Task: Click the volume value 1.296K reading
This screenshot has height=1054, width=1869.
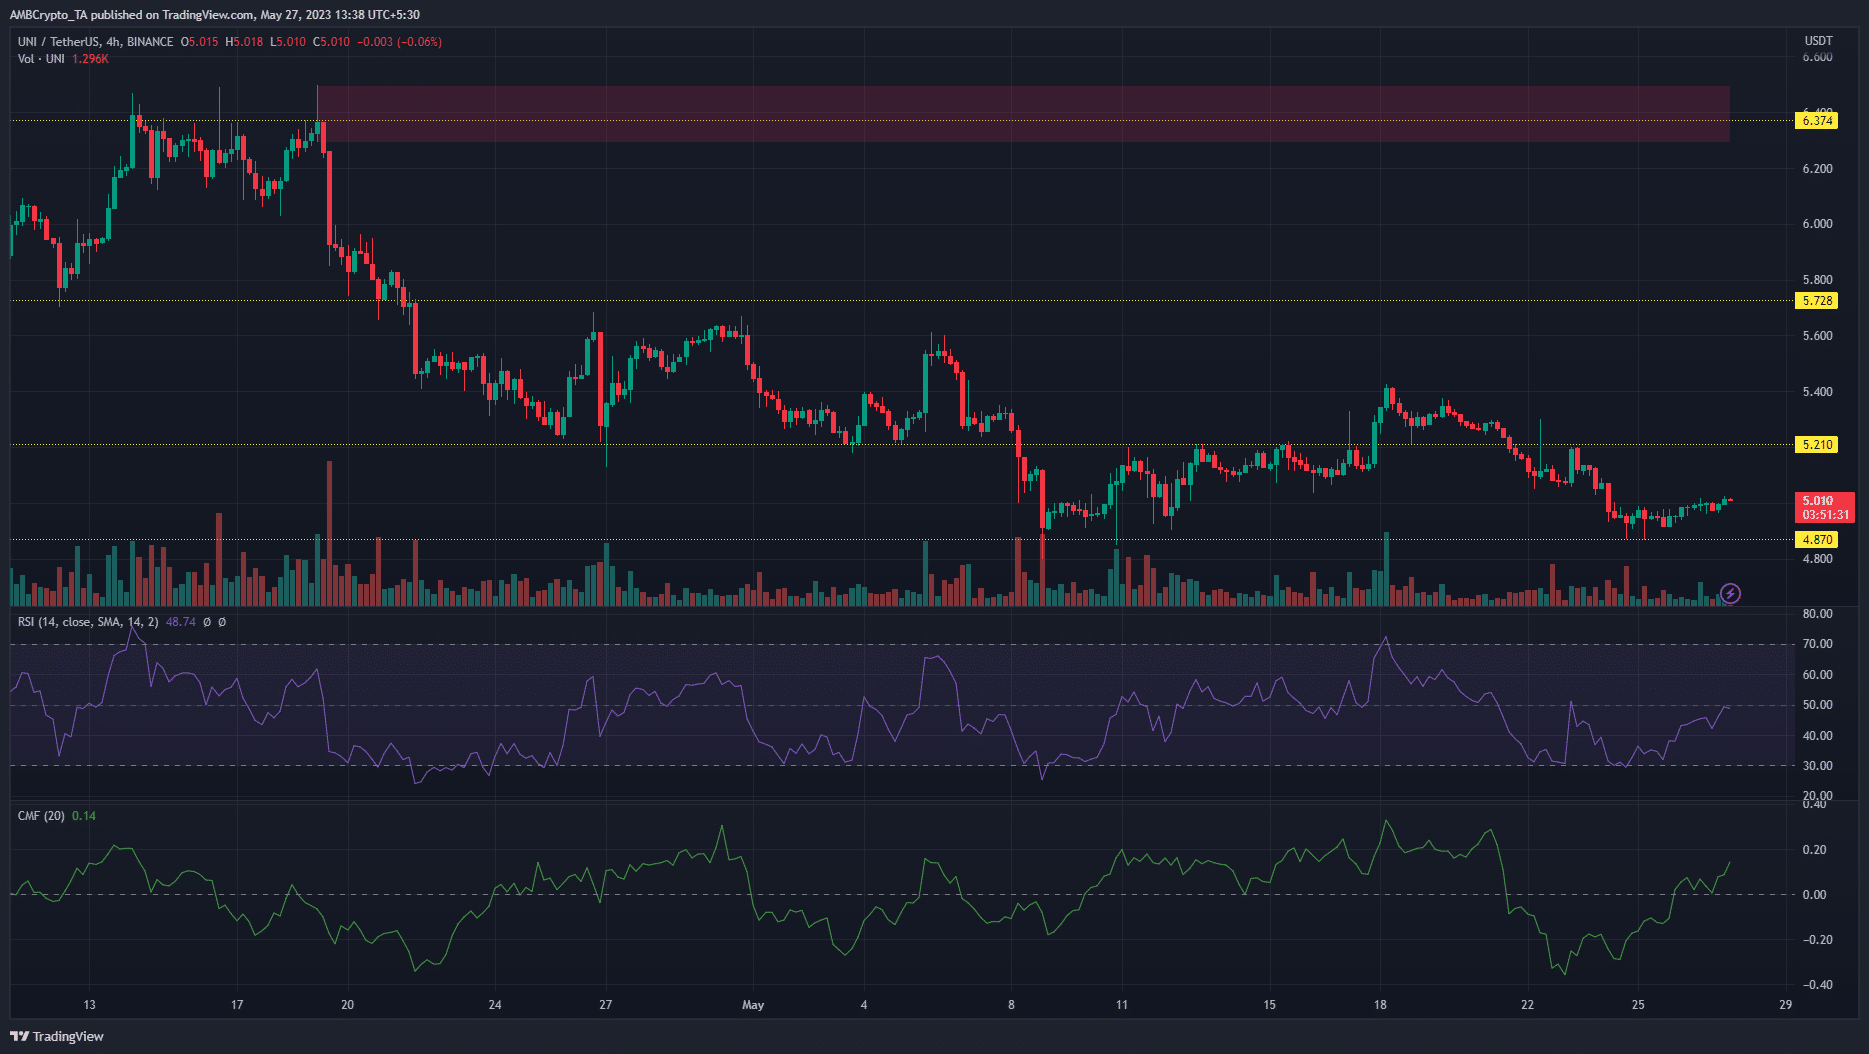Action: point(90,59)
